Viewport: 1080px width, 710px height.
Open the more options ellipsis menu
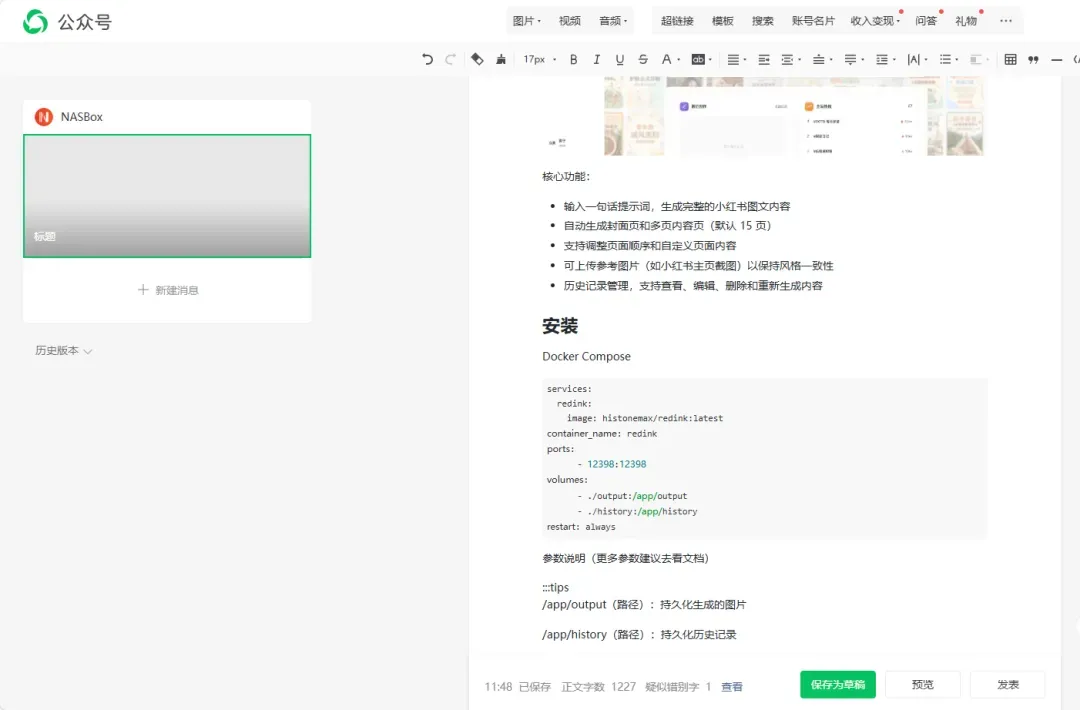[1006, 21]
